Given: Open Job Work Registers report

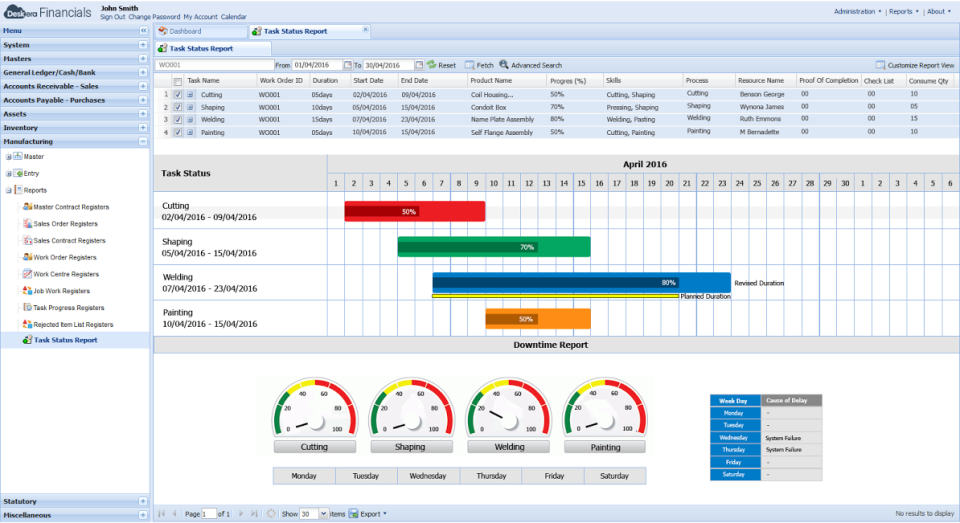Looking at the screenshot, I should tap(62, 291).
